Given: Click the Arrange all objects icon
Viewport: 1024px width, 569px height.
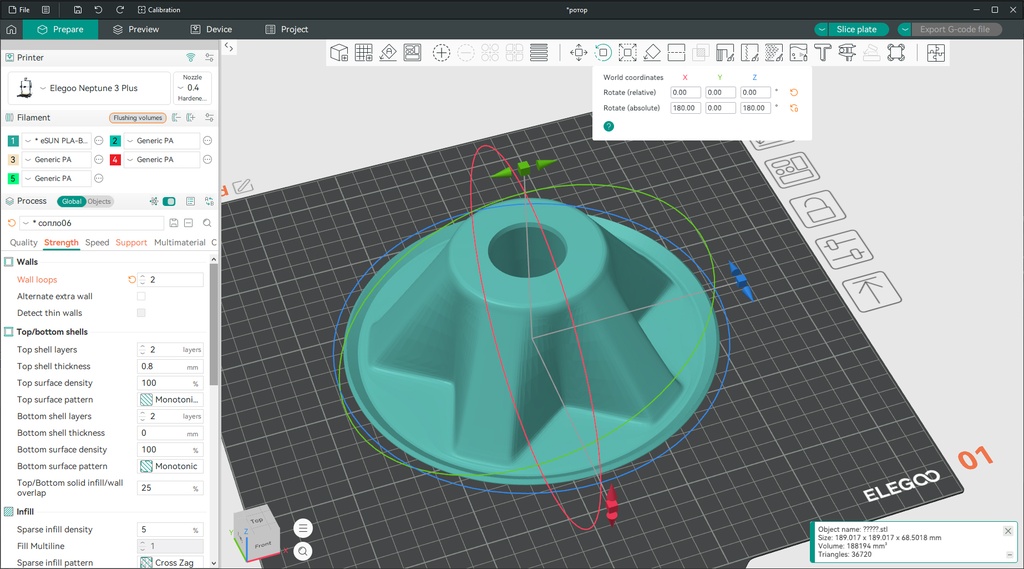Looking at the screenshot, I should coord(412,52).
